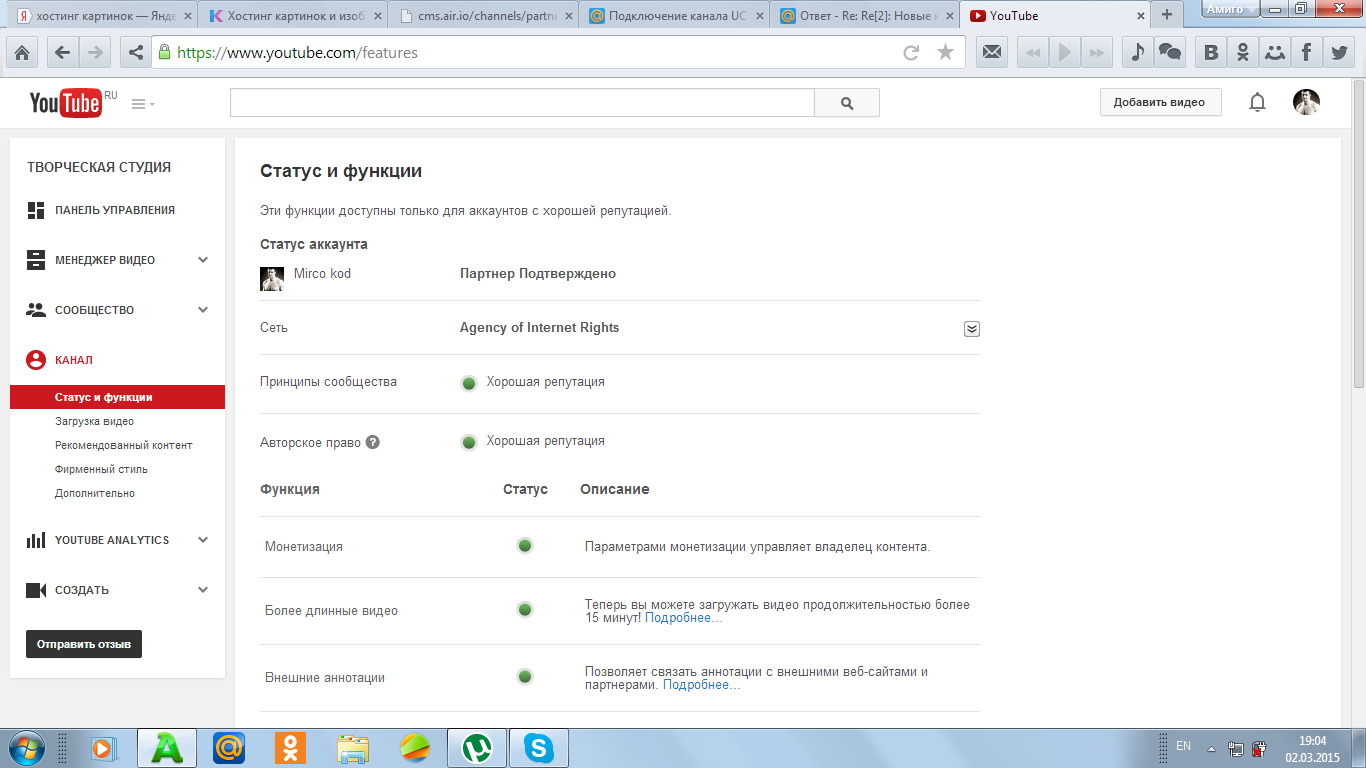1366x768 pixels.
Task: Open Дополнительно in the sidebar
Action: pos(95,493)
